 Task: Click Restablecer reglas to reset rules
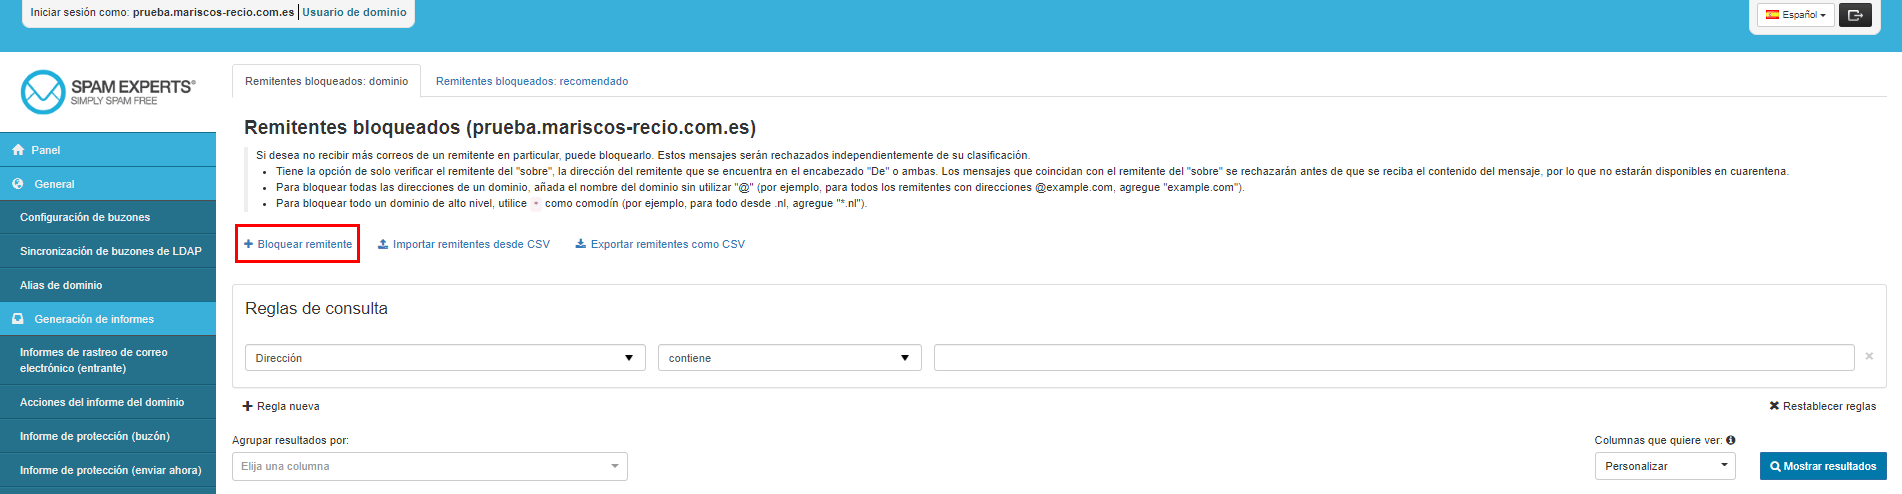pos(1822,406)
